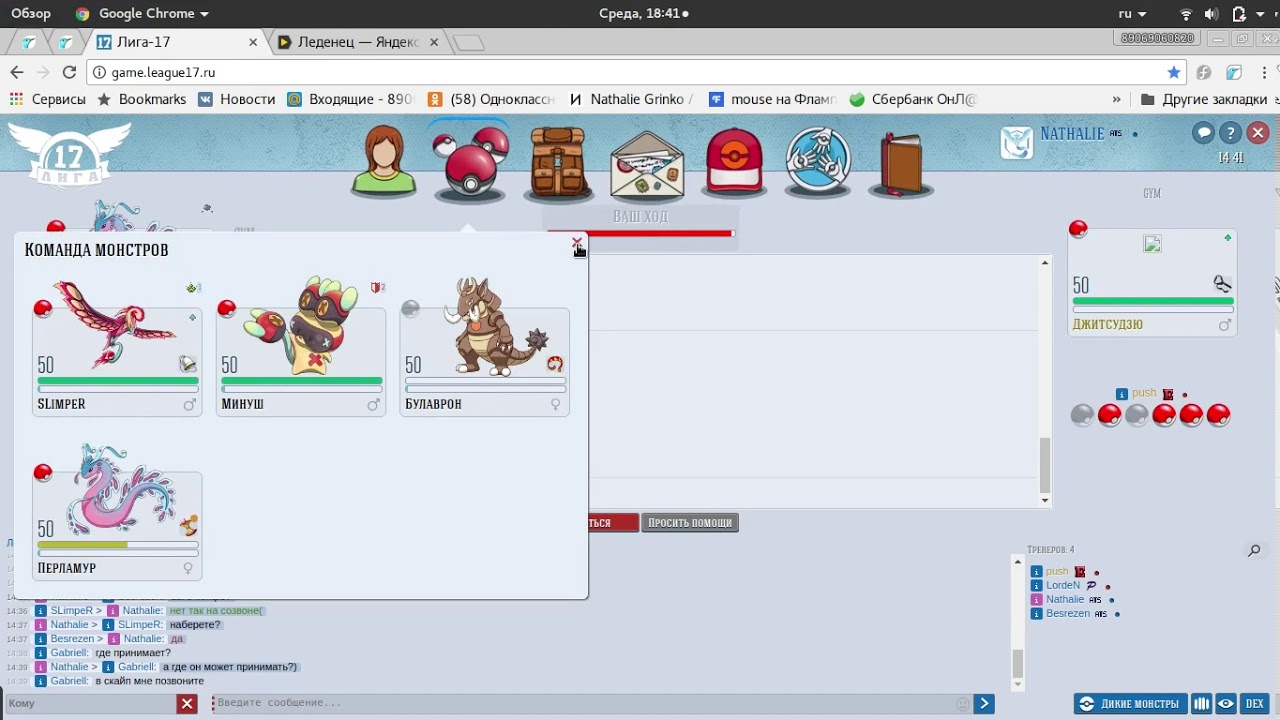Image resolution: width=1280 pixels, height=720 pixels.
Task: Open the ru keyboard layout menu
Action: [x=1132, y=13]
